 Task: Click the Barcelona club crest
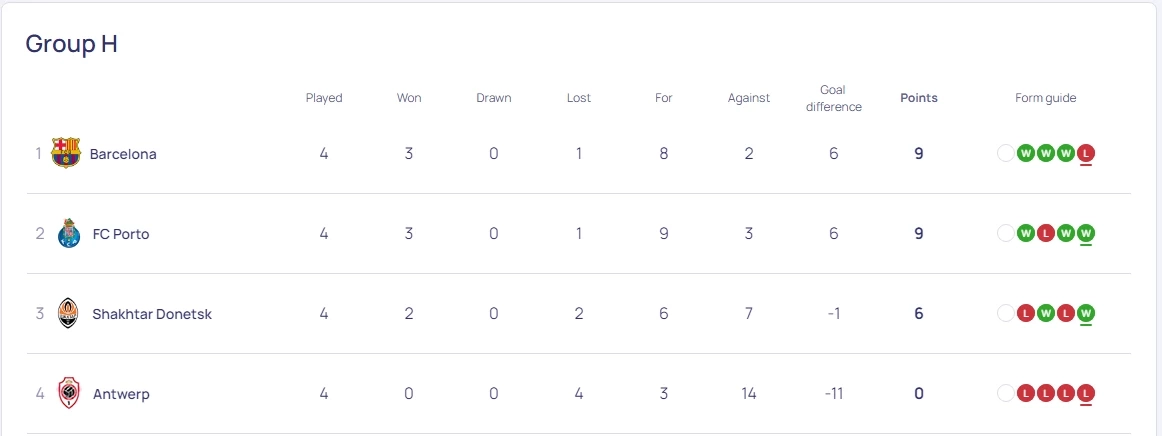65,153
